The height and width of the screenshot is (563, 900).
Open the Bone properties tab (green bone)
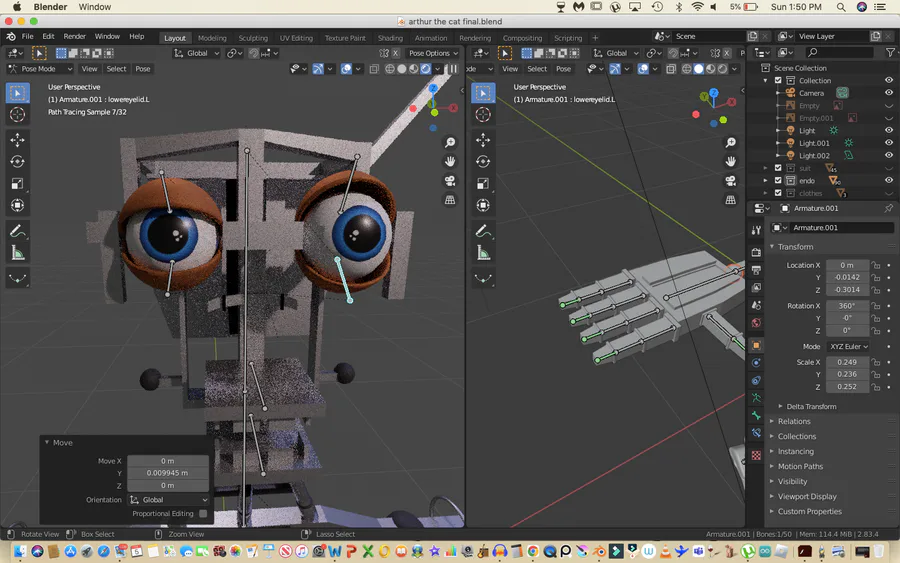756,416
